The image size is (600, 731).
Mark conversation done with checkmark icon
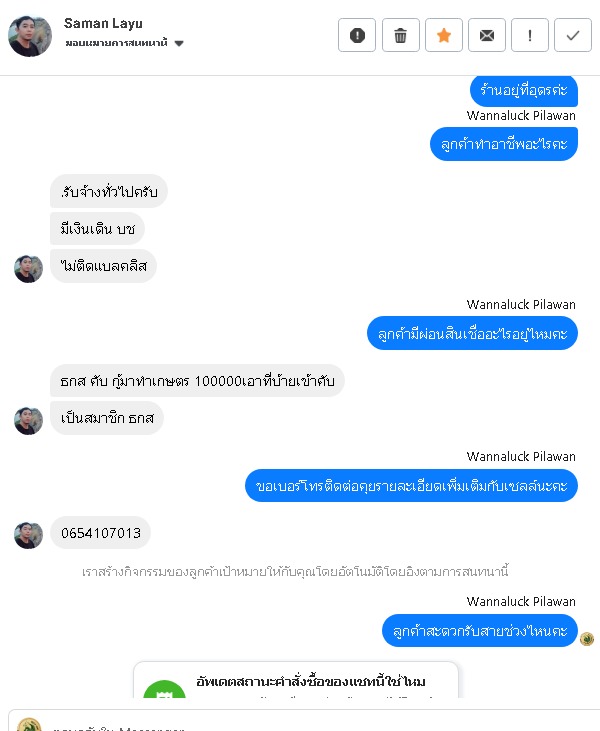coord(572,35)
